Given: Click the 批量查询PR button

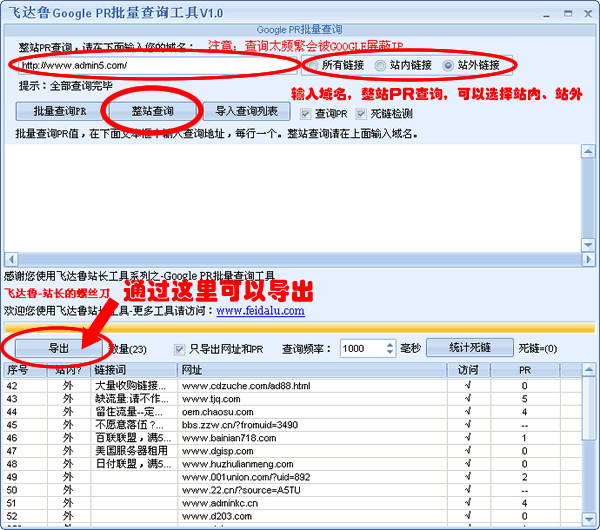Looking at the screenshot, I should point(59,111).
